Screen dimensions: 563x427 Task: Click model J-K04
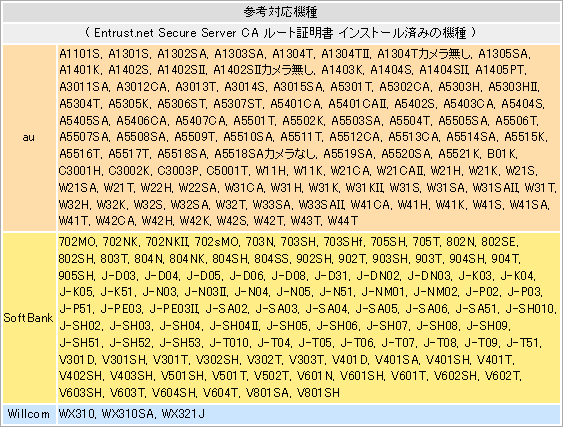click(x=517, y=276)
